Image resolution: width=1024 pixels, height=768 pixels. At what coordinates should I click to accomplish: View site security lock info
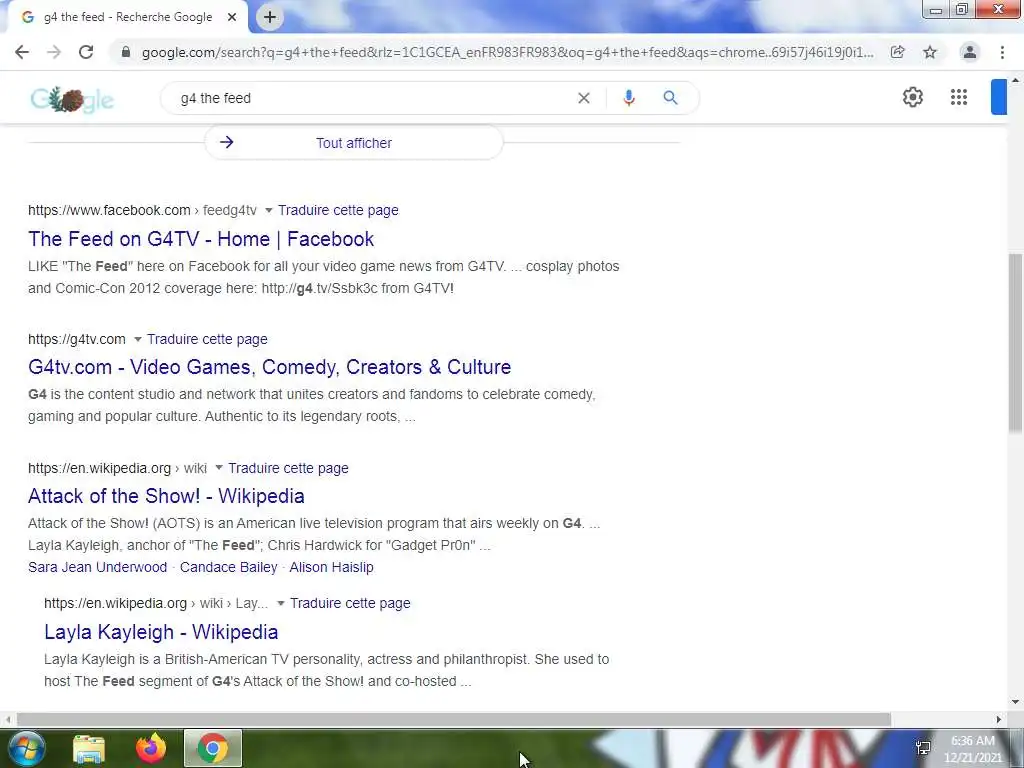[126, 52]
